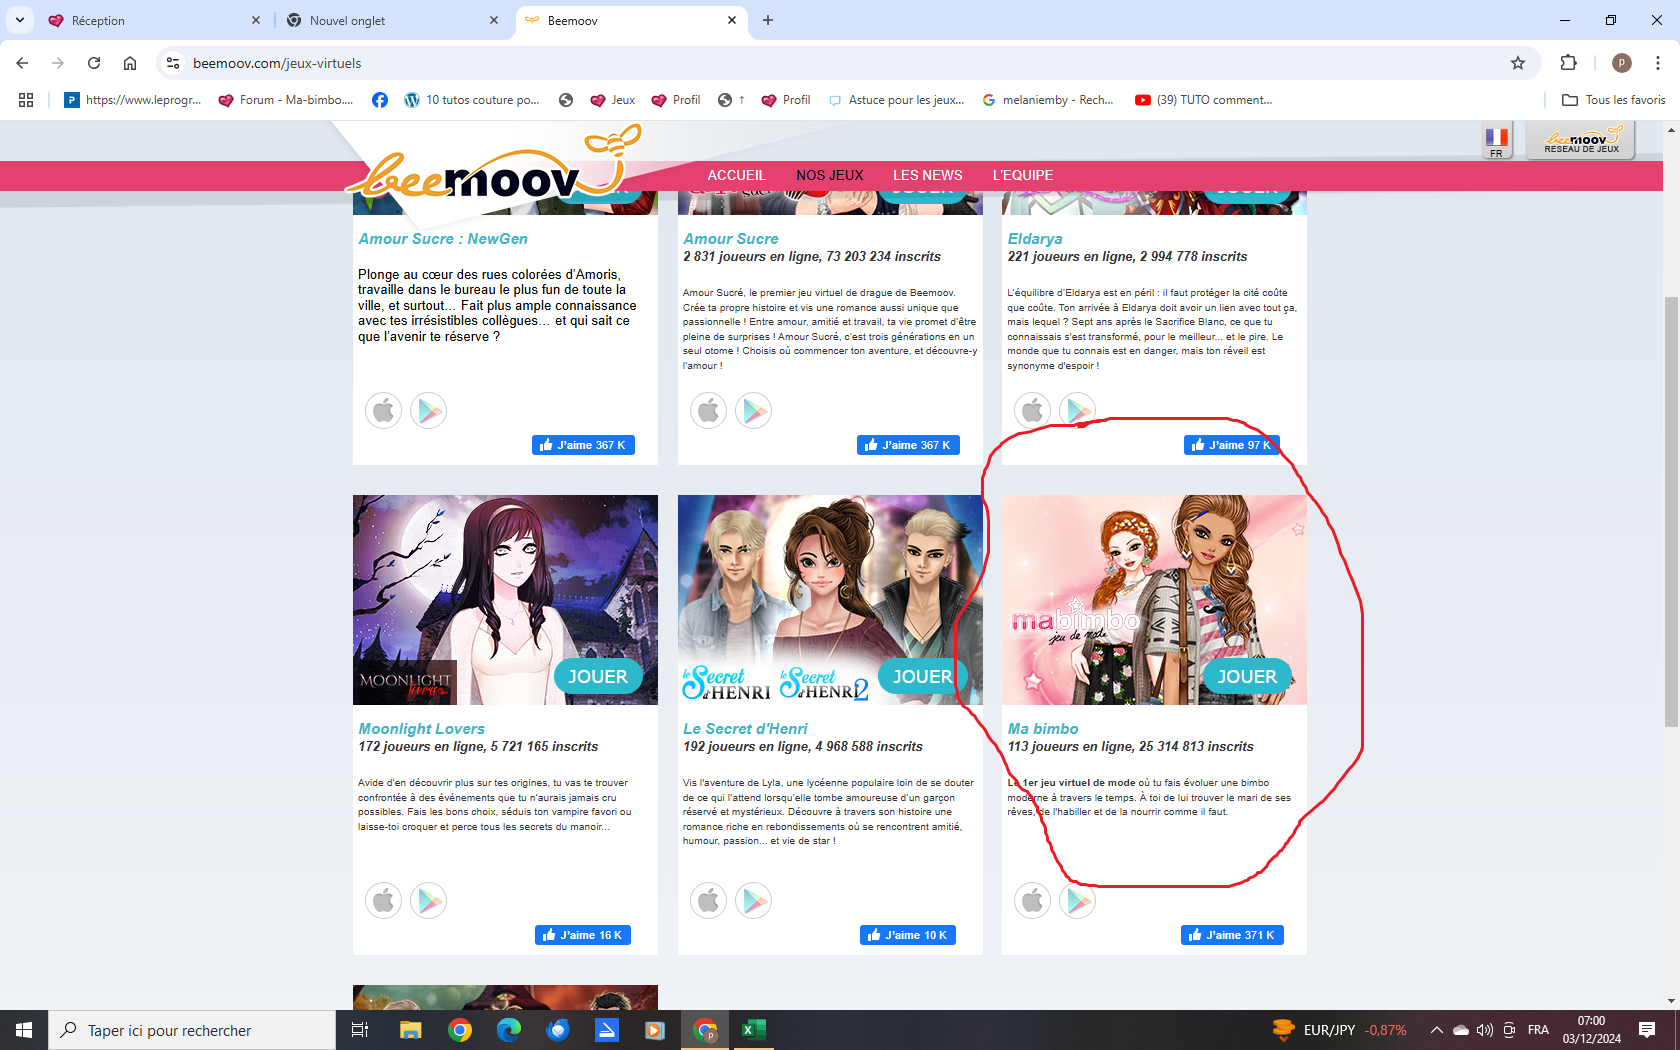This screenshot has width=1680, height=1050.
Task: Open App Store icon for Le Secret d'Henri
Action: [708, 900]
